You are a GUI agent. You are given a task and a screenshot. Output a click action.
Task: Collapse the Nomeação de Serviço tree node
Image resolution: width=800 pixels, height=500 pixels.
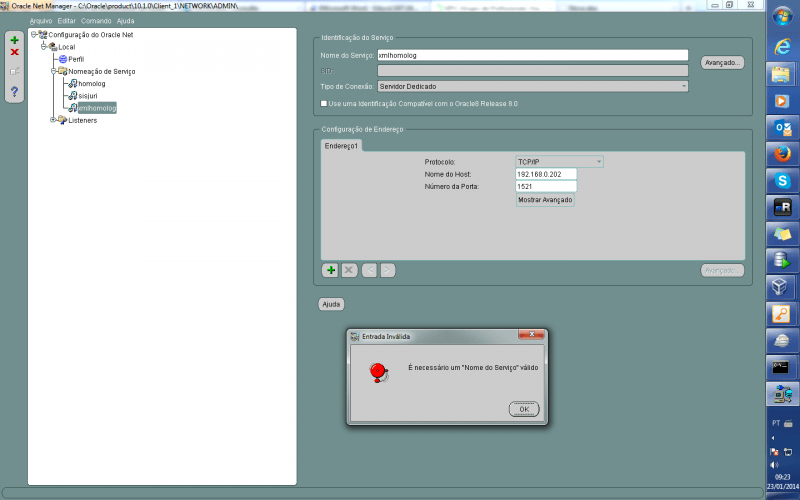(54, 72)
